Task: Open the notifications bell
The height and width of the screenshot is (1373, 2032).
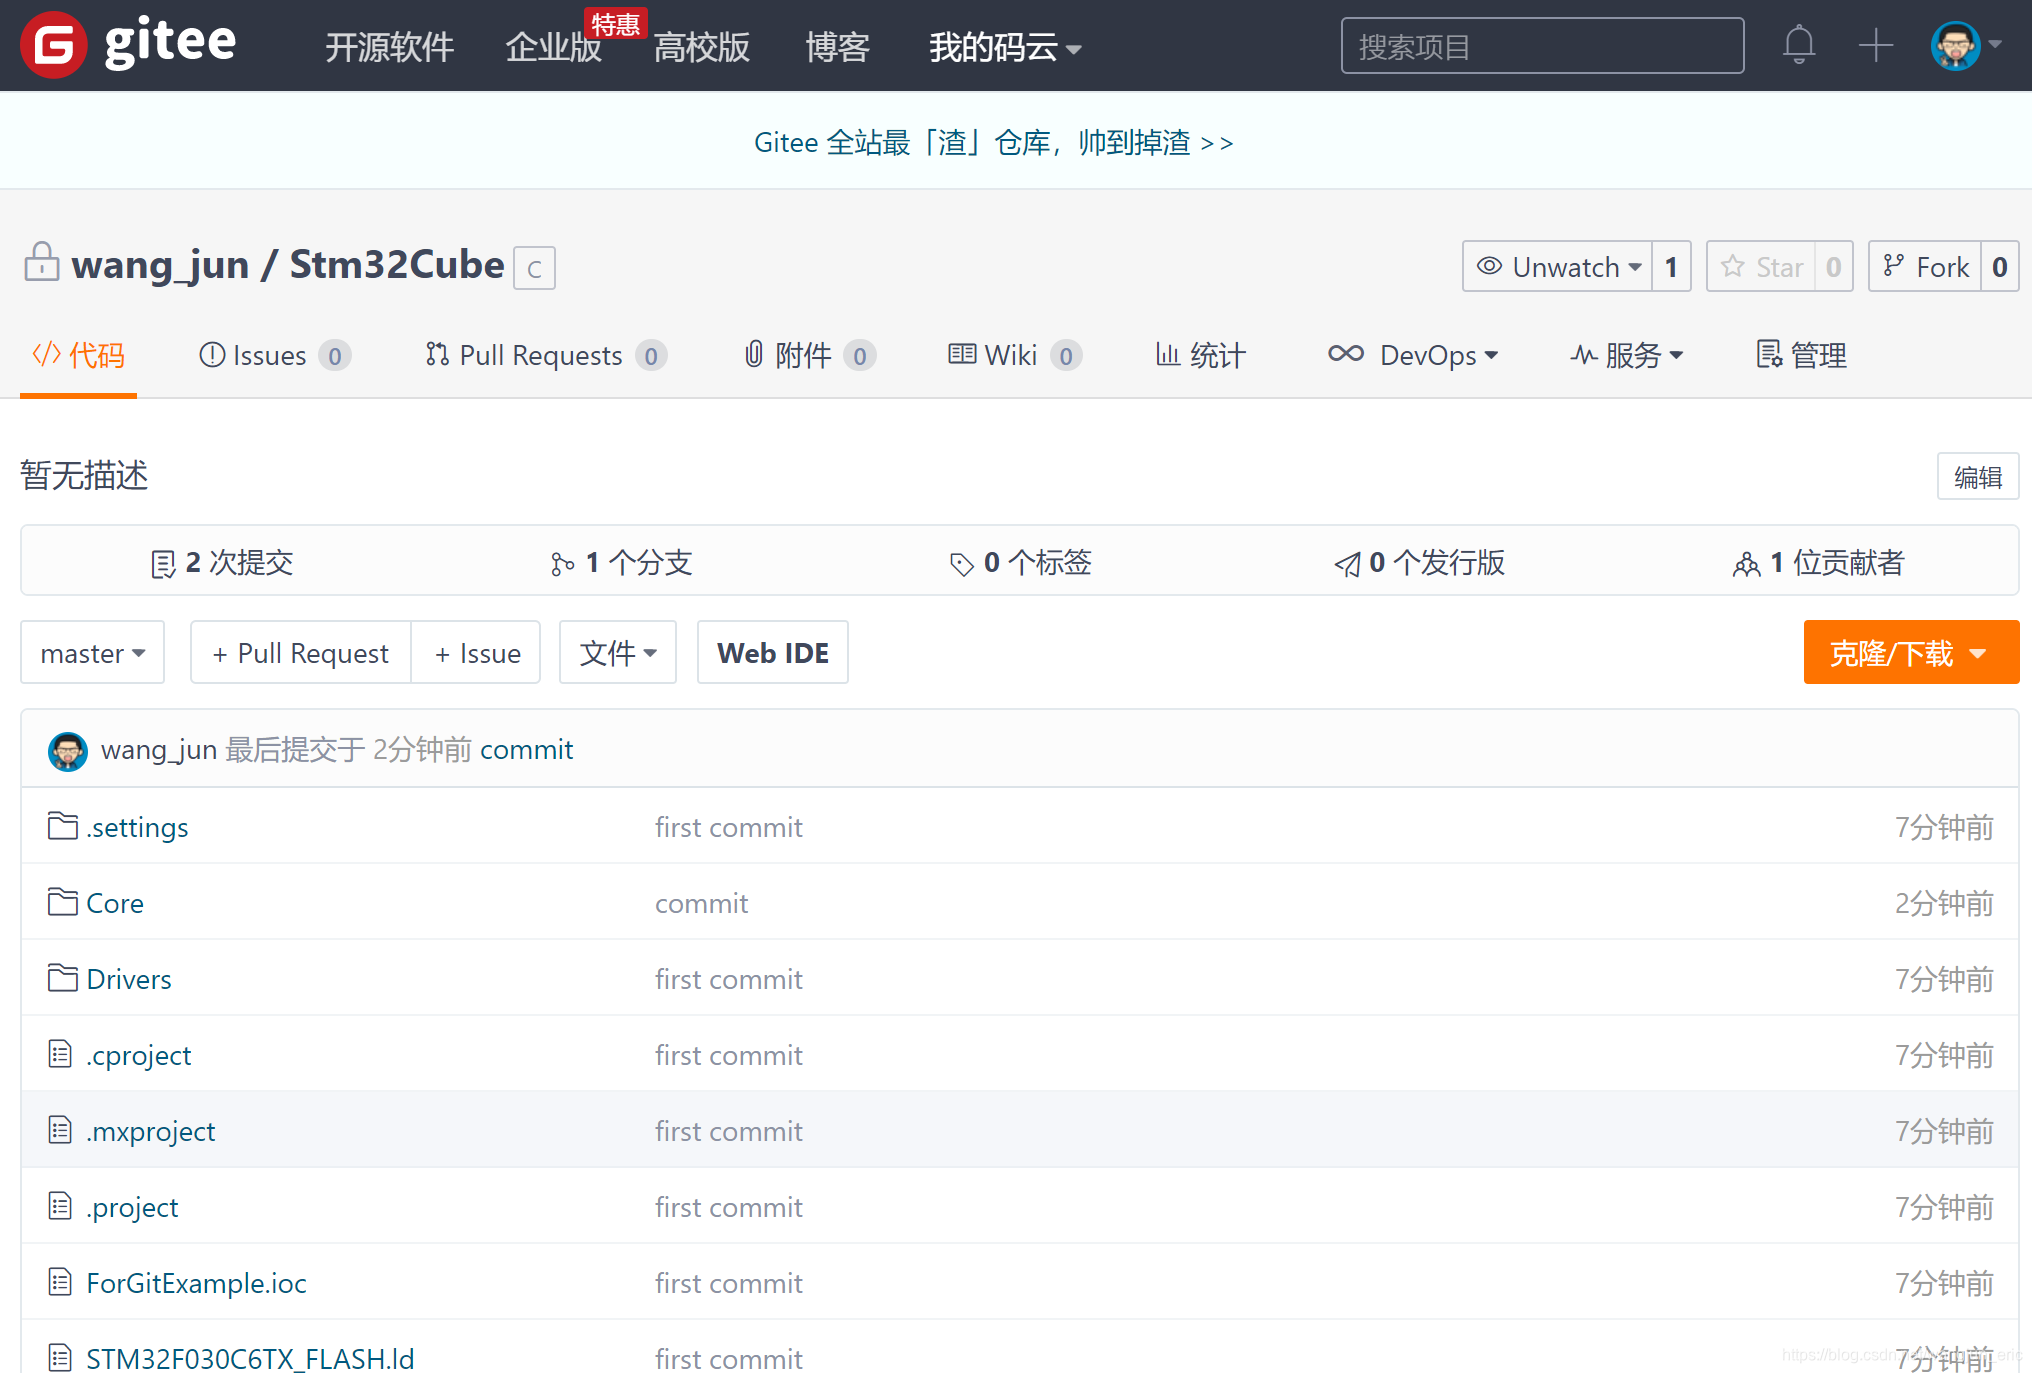Action: pyautogui.click(x=1798, y=45)
